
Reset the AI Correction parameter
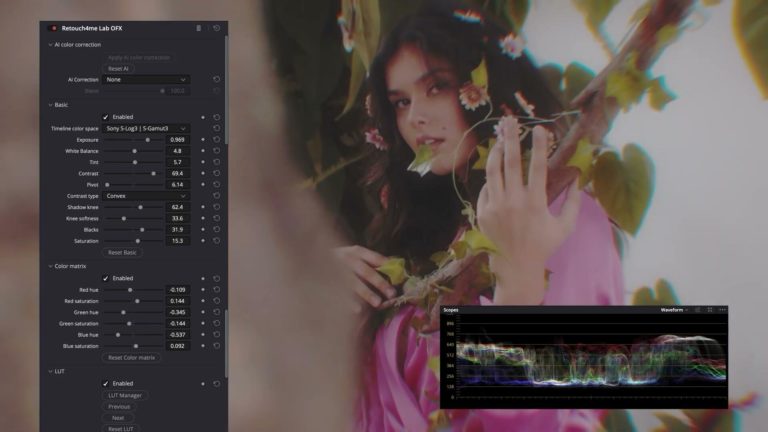[216, 79]
